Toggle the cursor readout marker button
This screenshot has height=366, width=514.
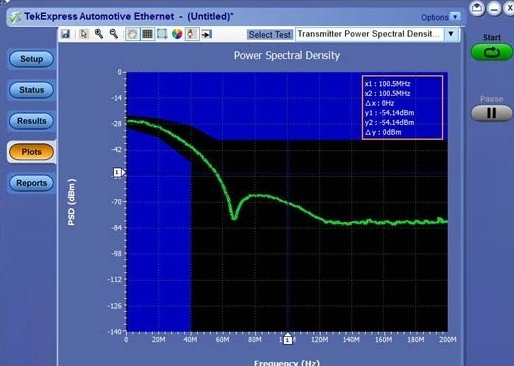tap(192, 34)
